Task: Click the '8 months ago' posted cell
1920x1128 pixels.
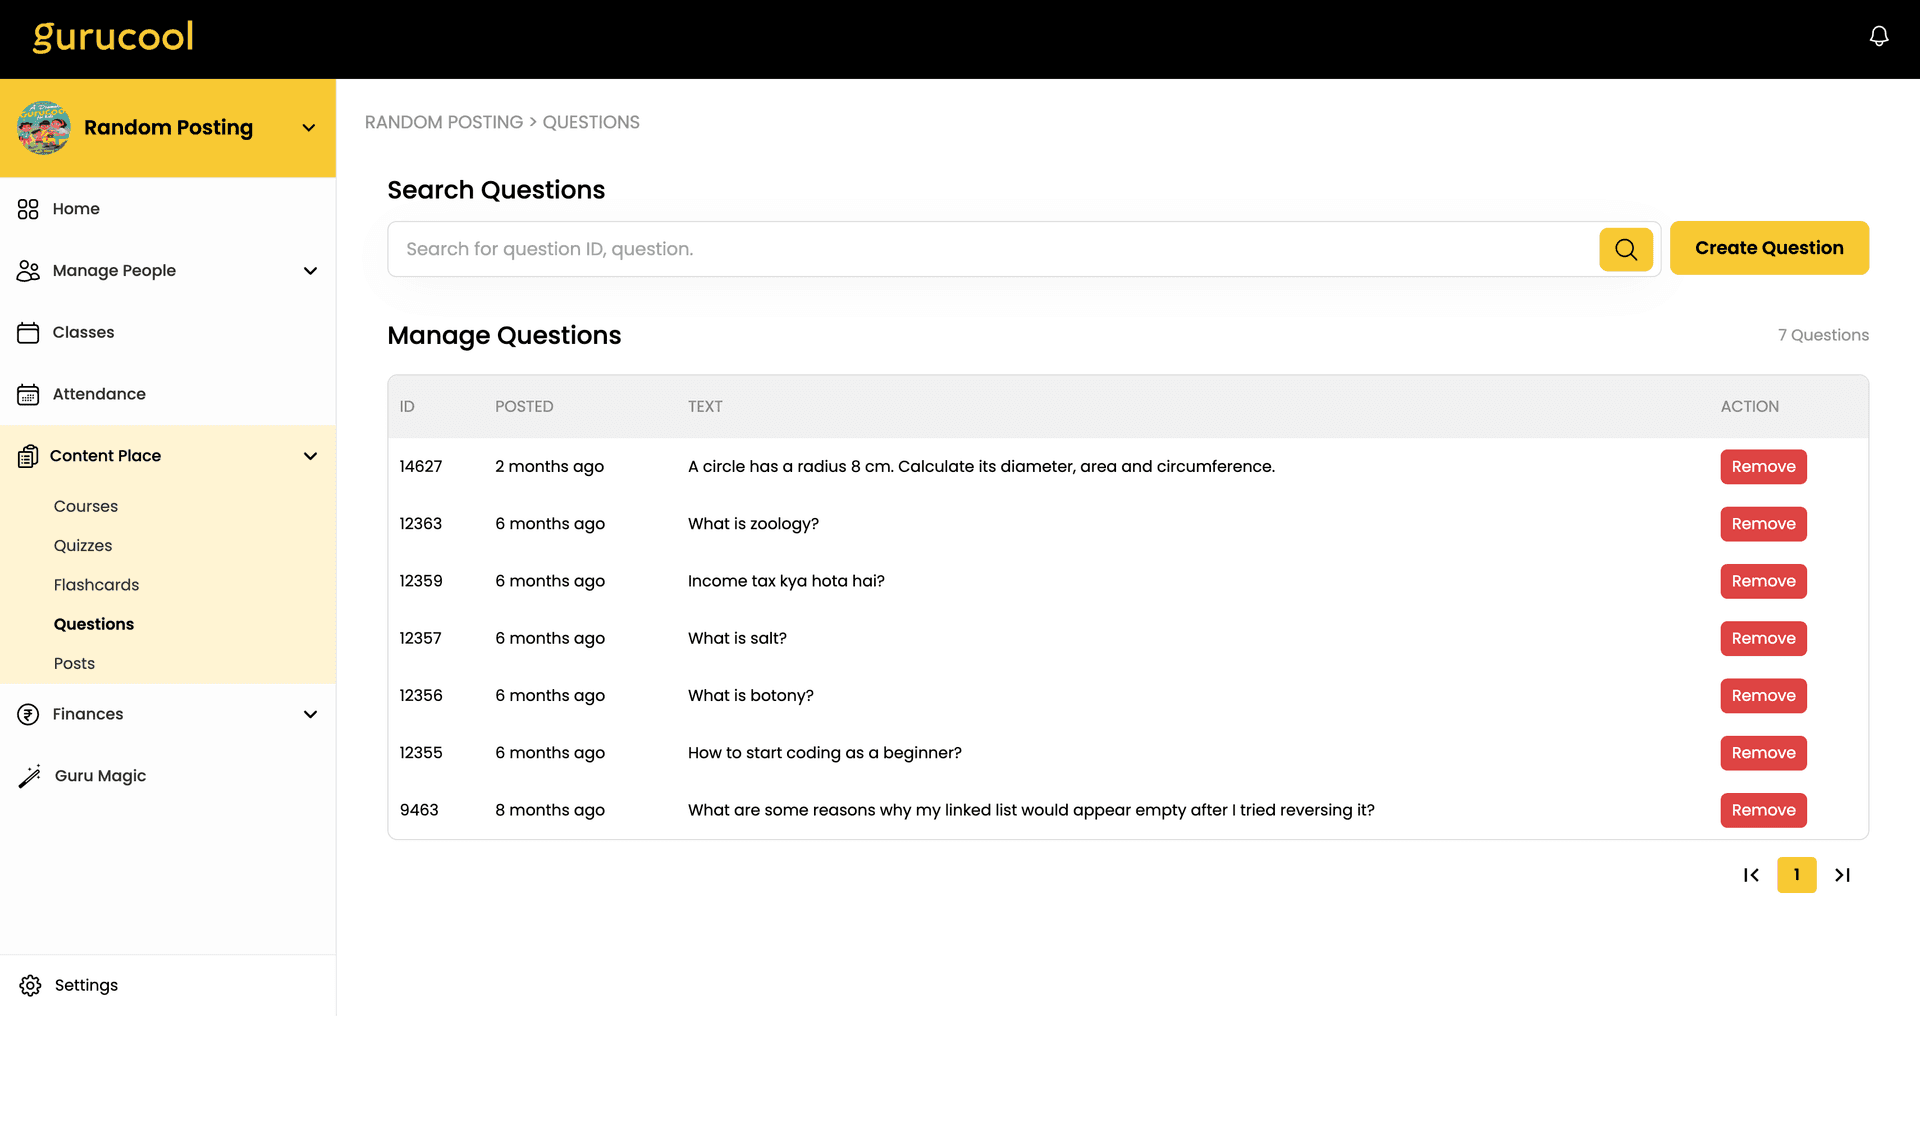Action: [550, 810]
